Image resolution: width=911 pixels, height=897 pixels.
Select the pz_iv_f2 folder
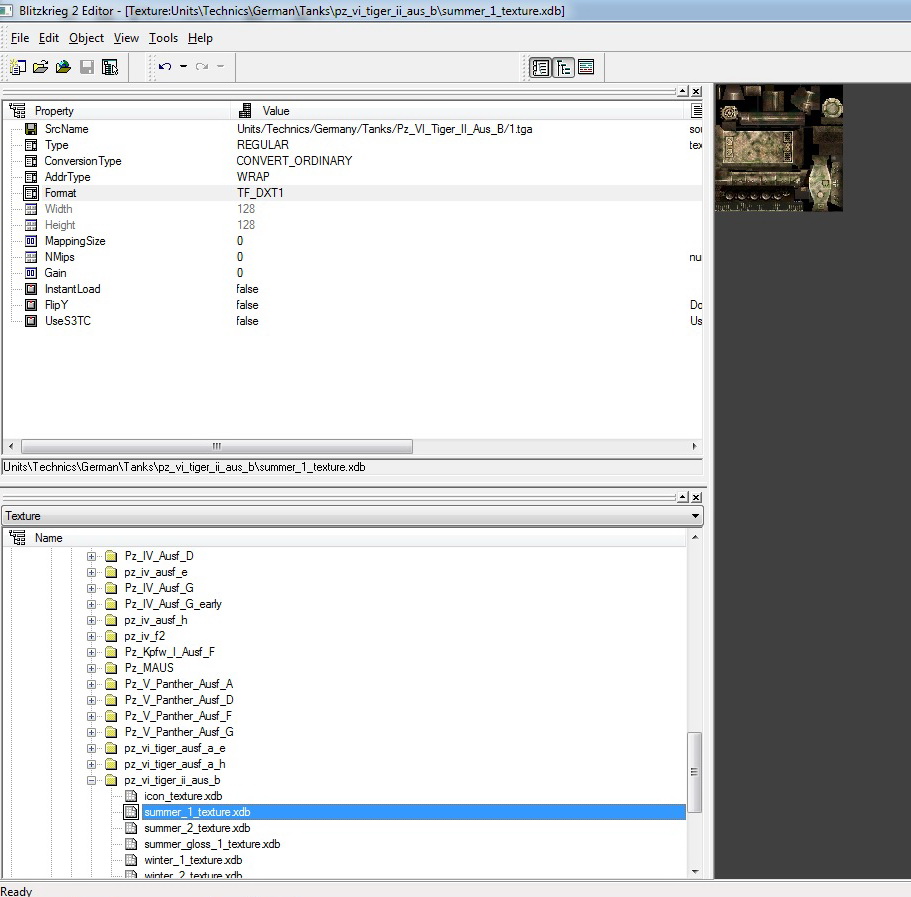click(x=145, y=636)
